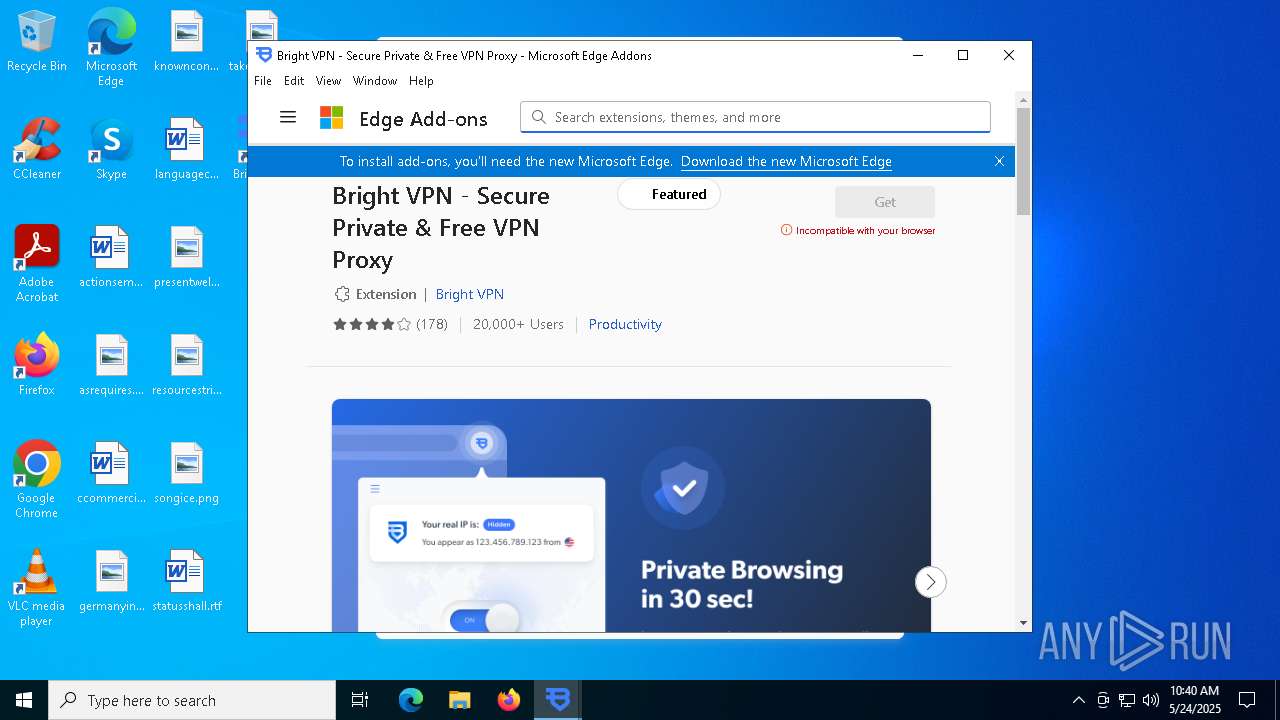Viewport: 1280px width, 720px height.
Task: Open the Window menu
Action: coord(375,81)
